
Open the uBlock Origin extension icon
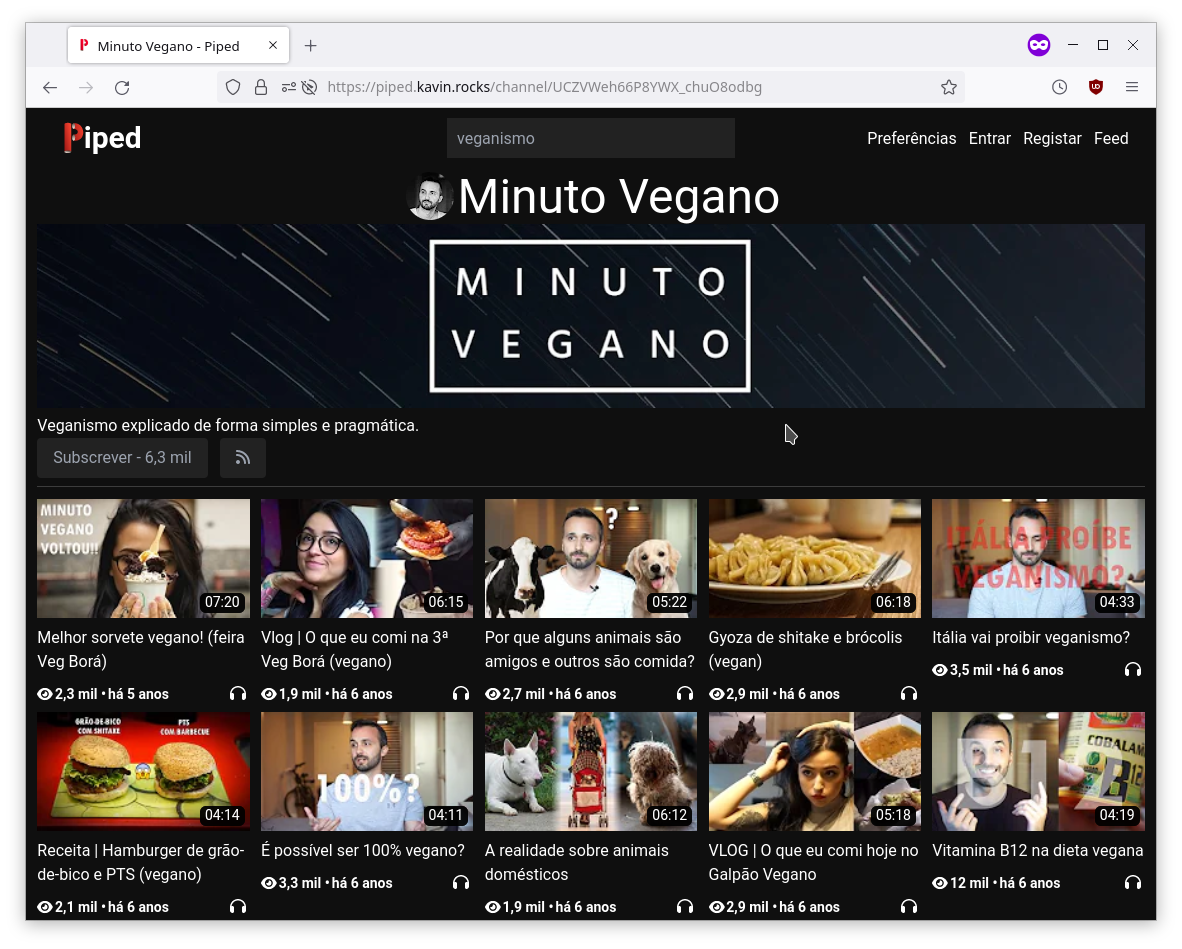pyautogui.click(x=1096, y=87)
